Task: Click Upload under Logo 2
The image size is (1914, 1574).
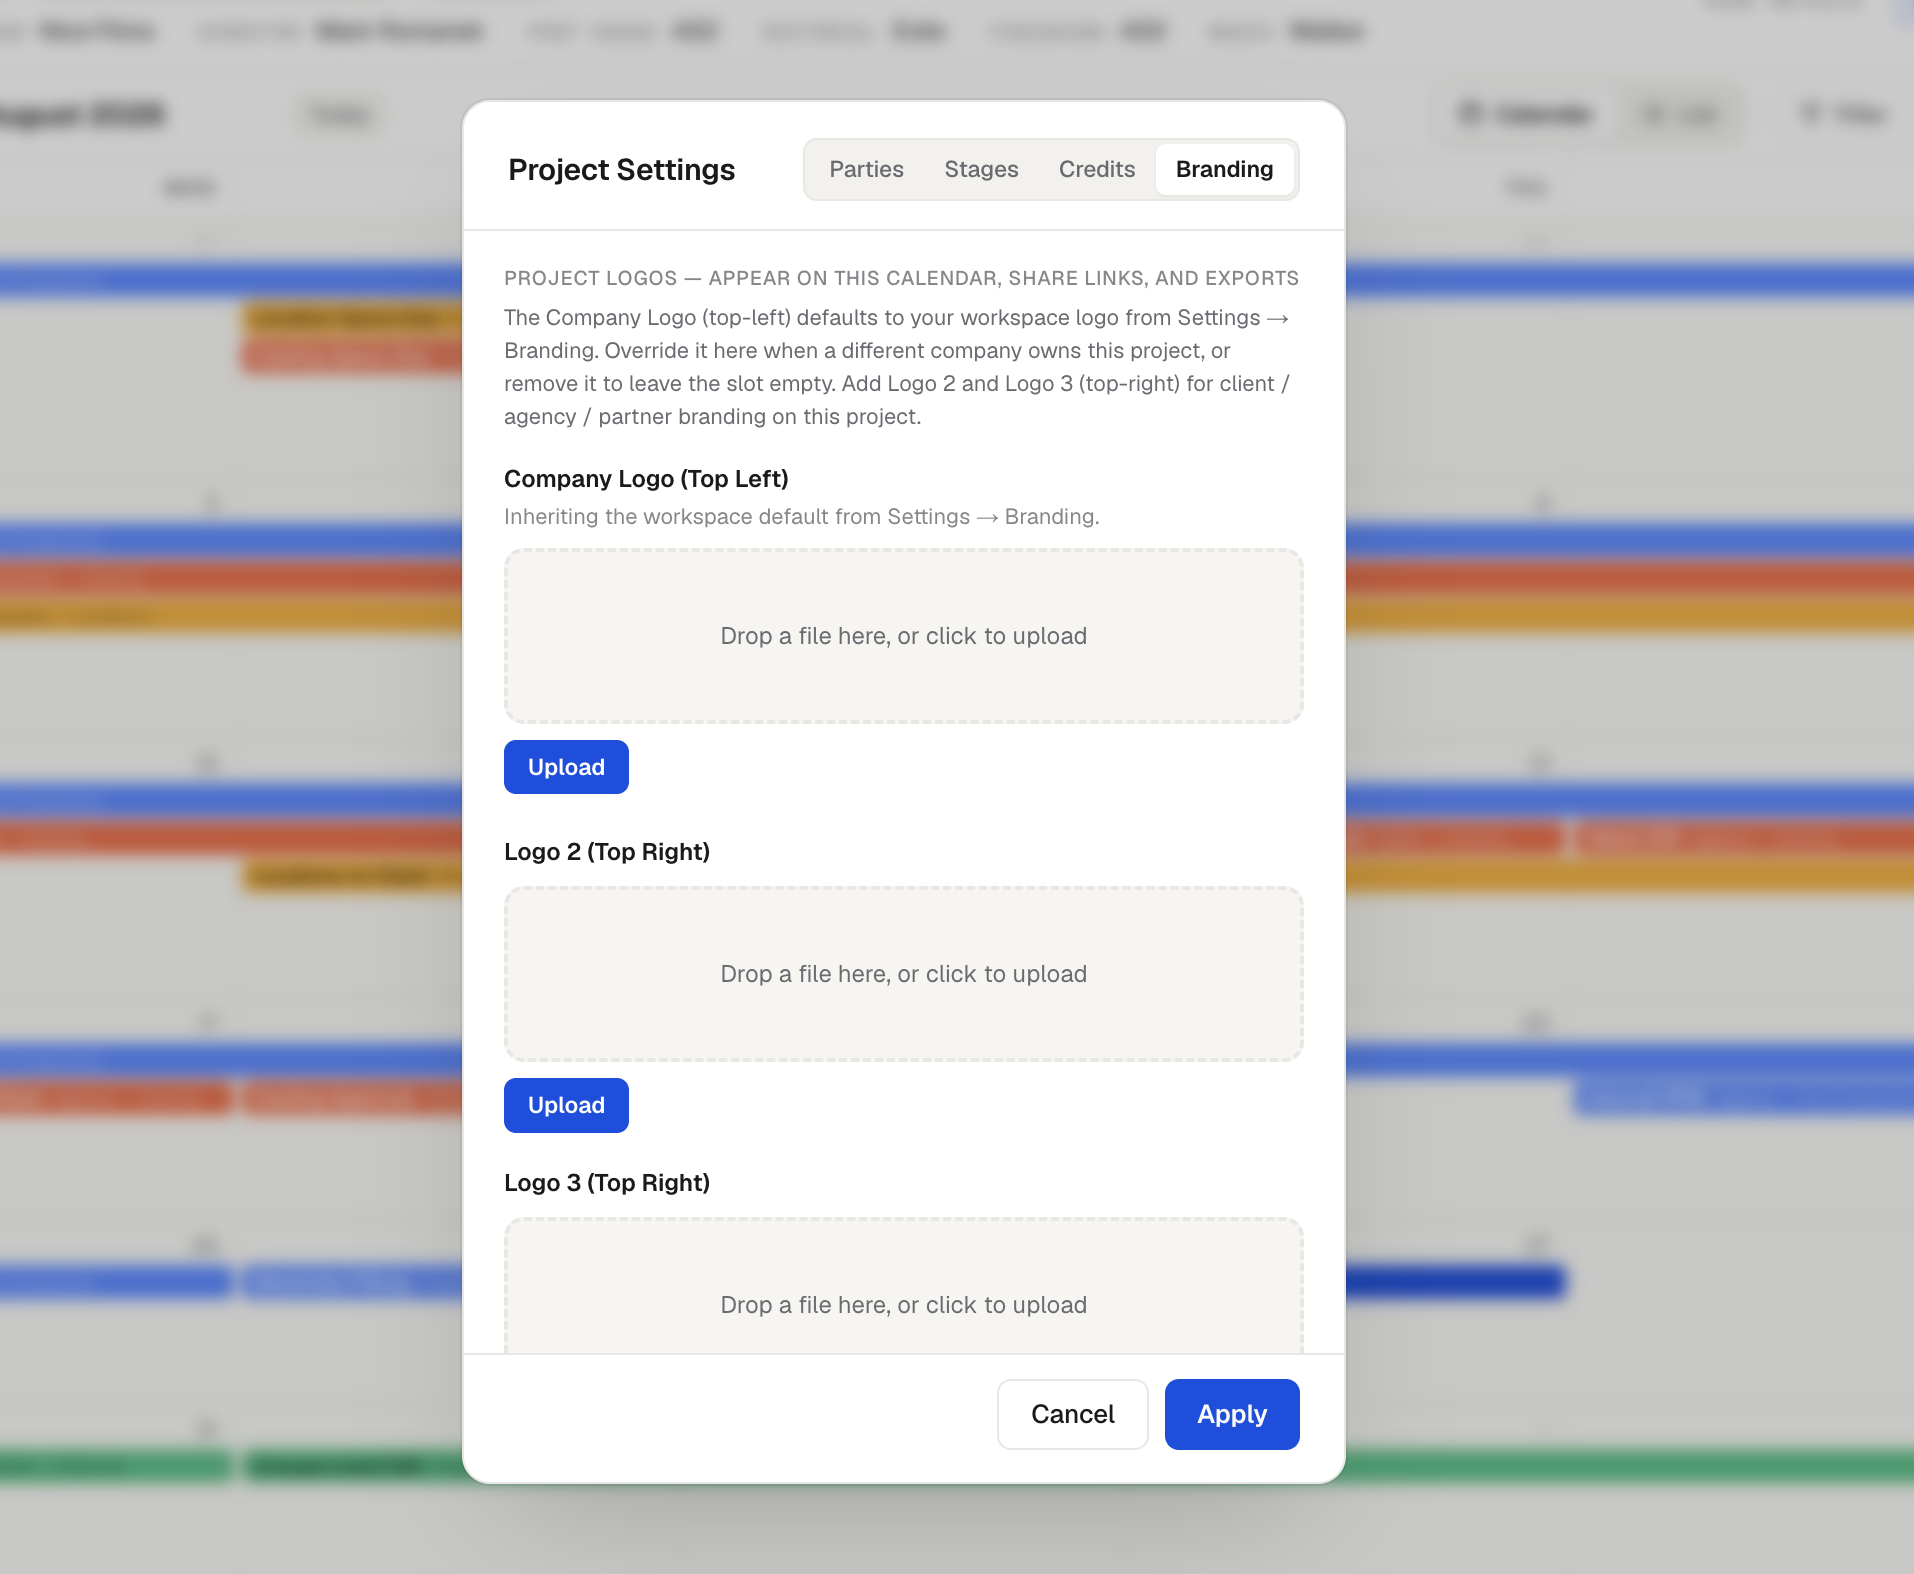Action: click(566, 1105)
